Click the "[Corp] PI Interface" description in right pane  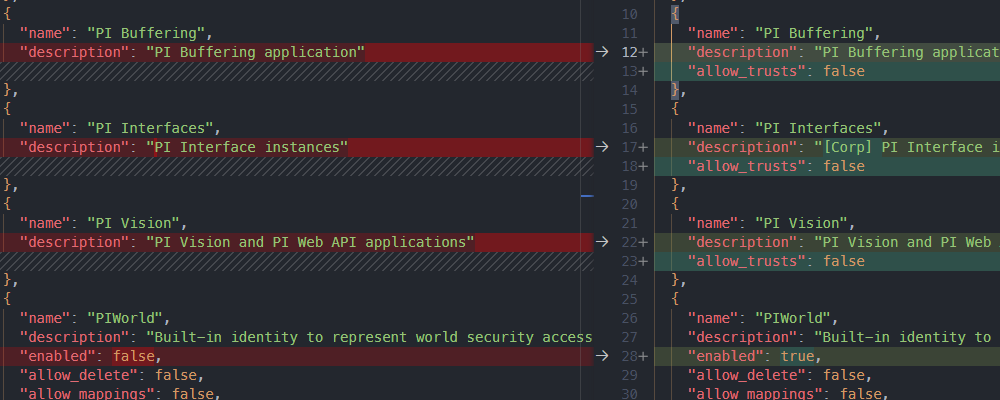(900, 147)
